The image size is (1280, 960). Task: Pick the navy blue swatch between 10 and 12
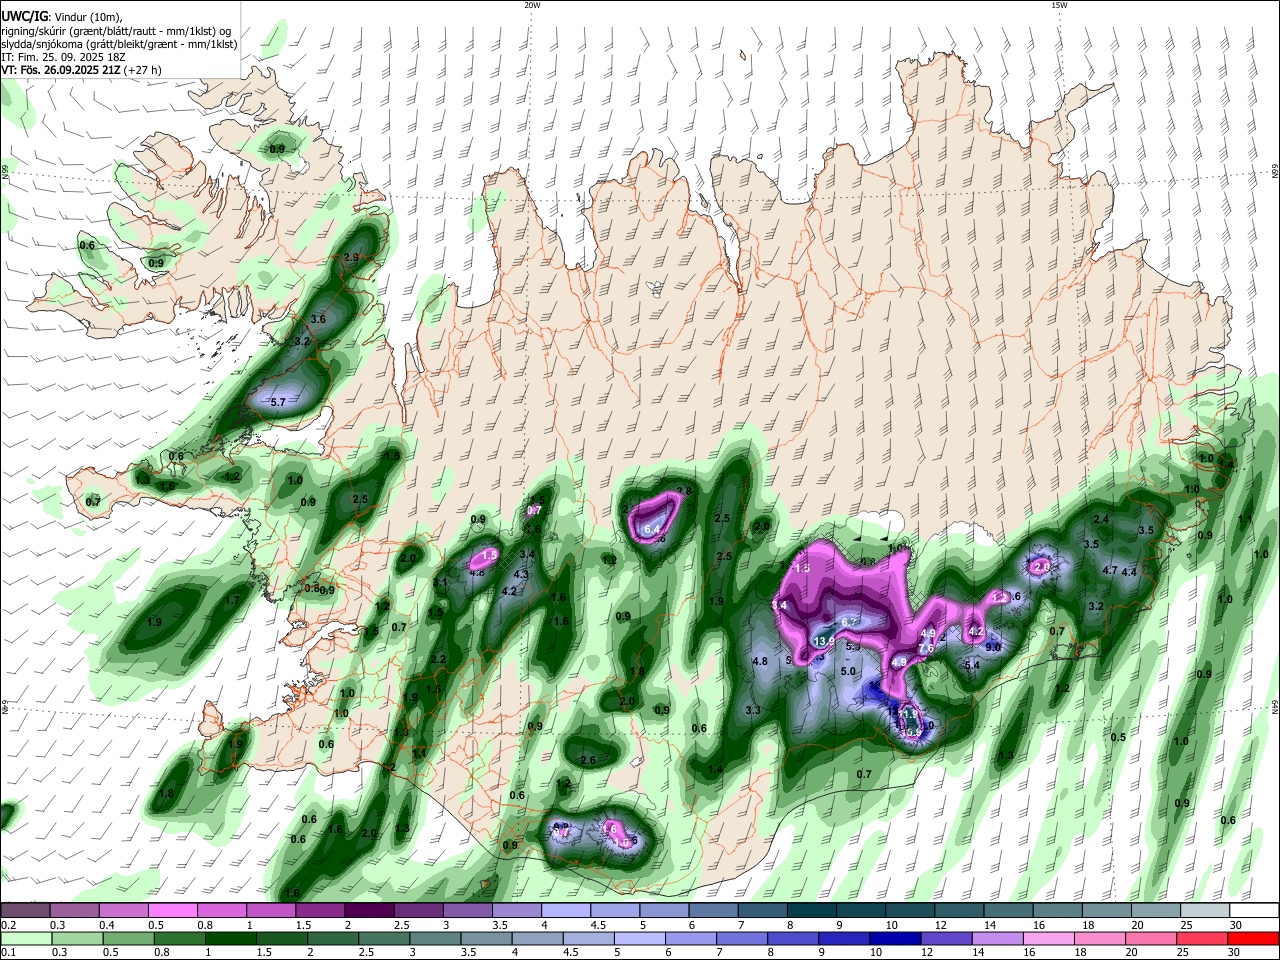click(893, 938)
